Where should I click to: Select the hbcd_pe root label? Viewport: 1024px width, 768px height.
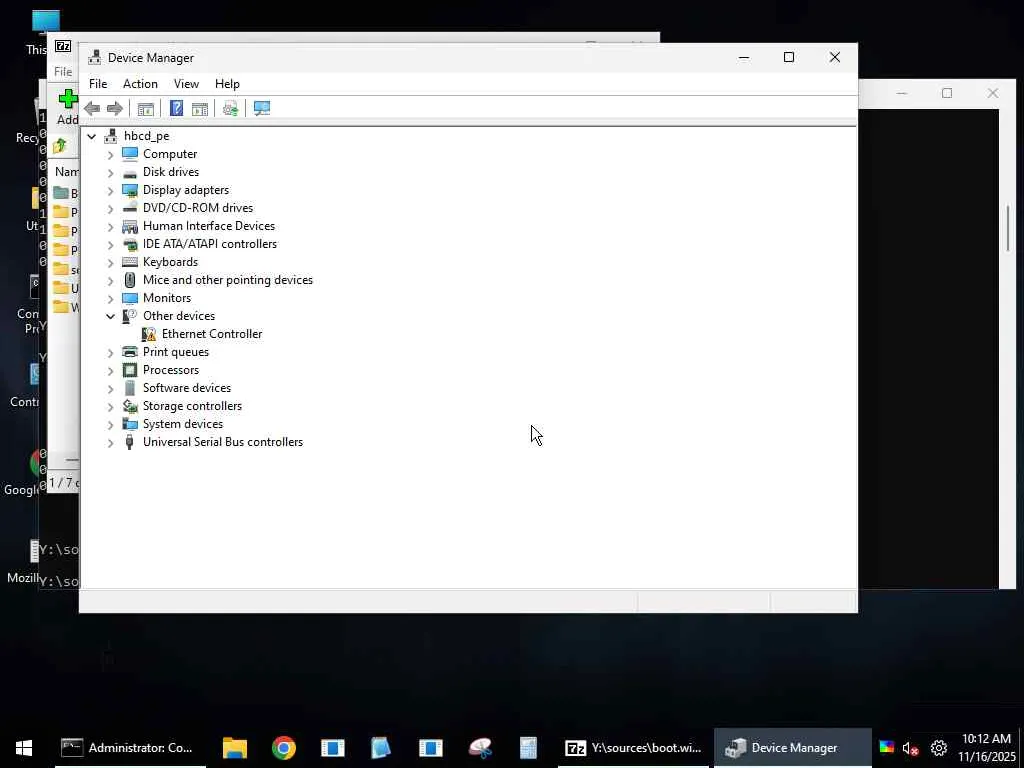(147, 136)
